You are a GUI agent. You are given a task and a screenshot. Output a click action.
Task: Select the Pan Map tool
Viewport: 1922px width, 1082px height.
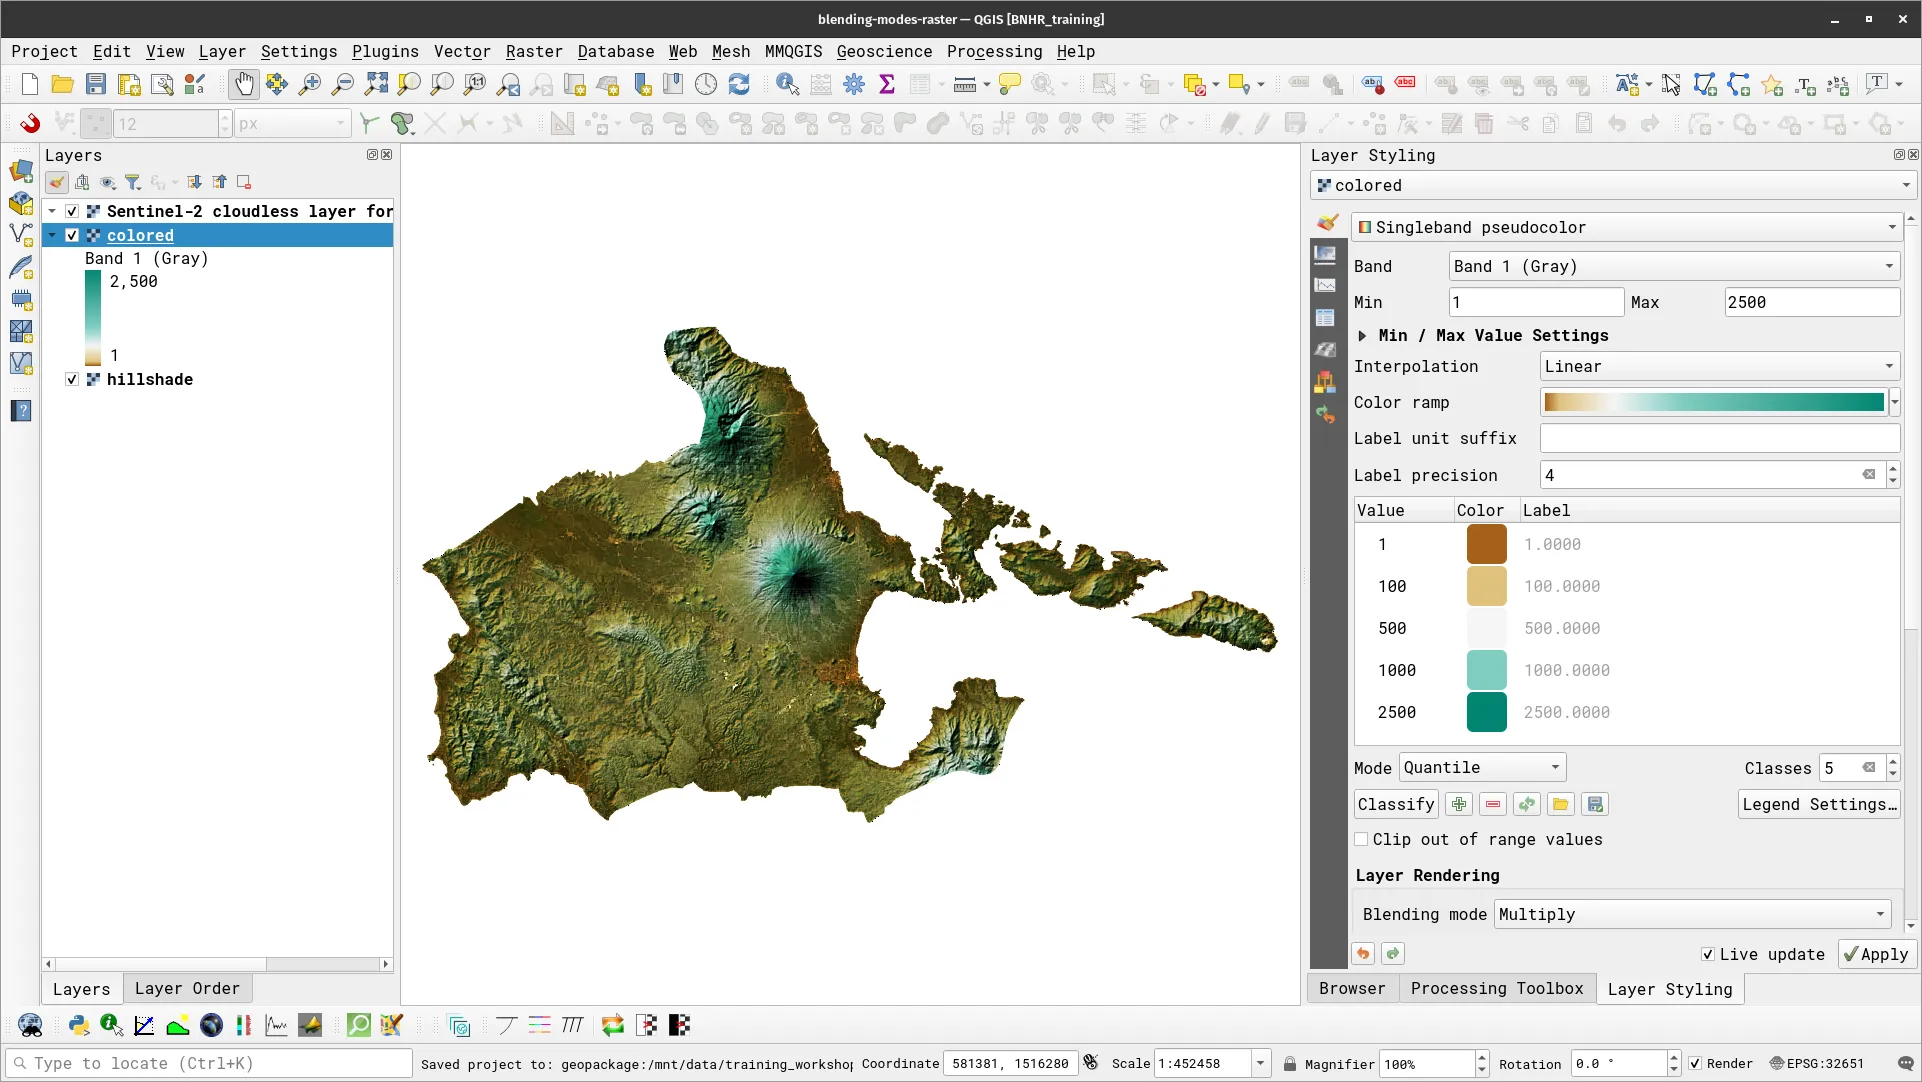point(243,84)
